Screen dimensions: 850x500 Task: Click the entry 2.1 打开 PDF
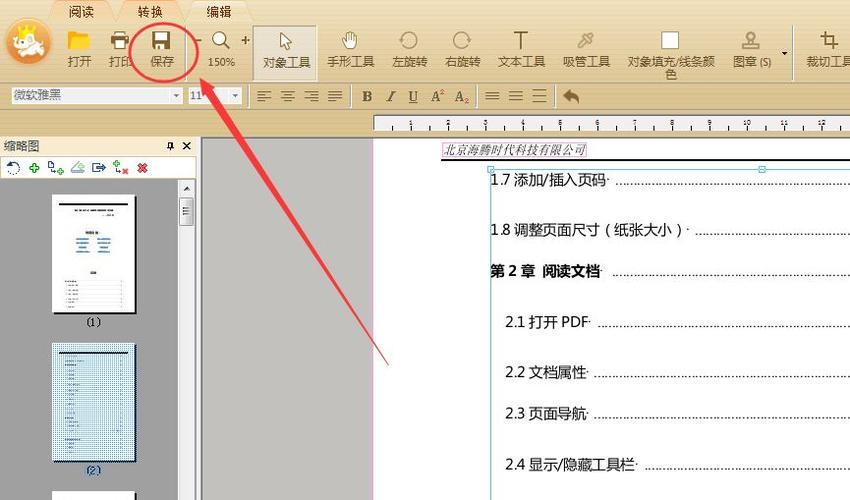(546, 322)
